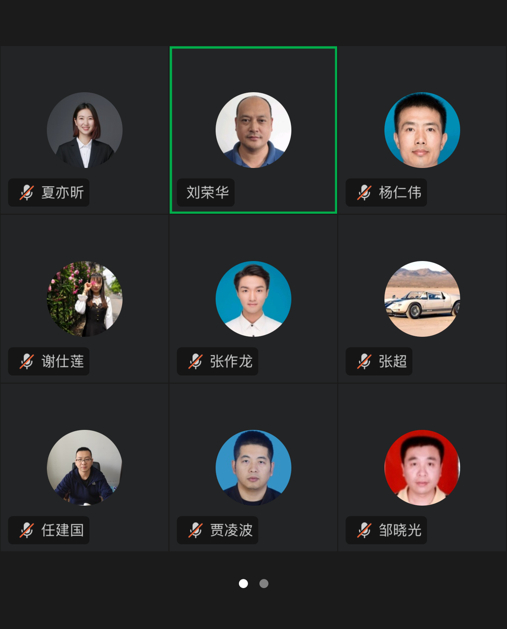Screen dimensions: 507x629
Task: Tap 刘荣华 speaker avatar
Action: [254, 130]
